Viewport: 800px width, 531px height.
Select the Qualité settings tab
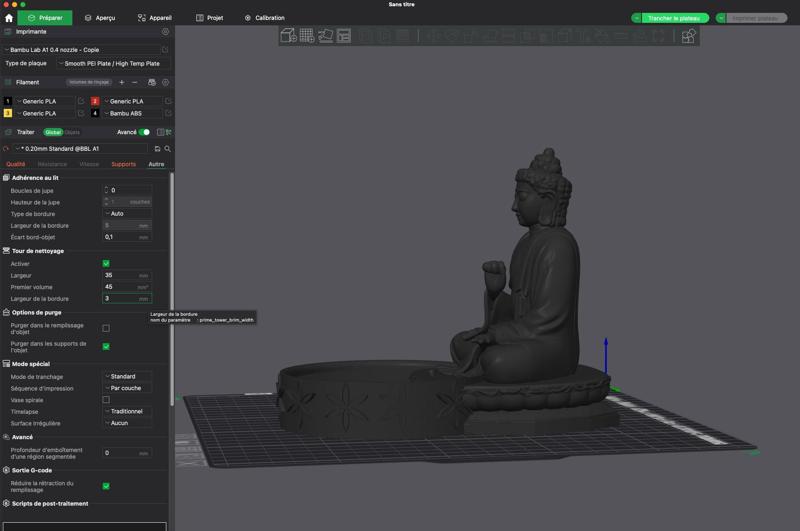click(x=16, y=164)
